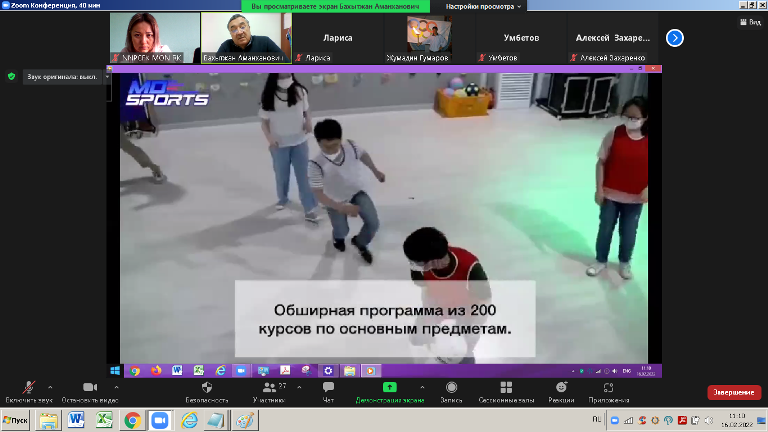Select the Лариса participant tile

[x=337, y=38]
